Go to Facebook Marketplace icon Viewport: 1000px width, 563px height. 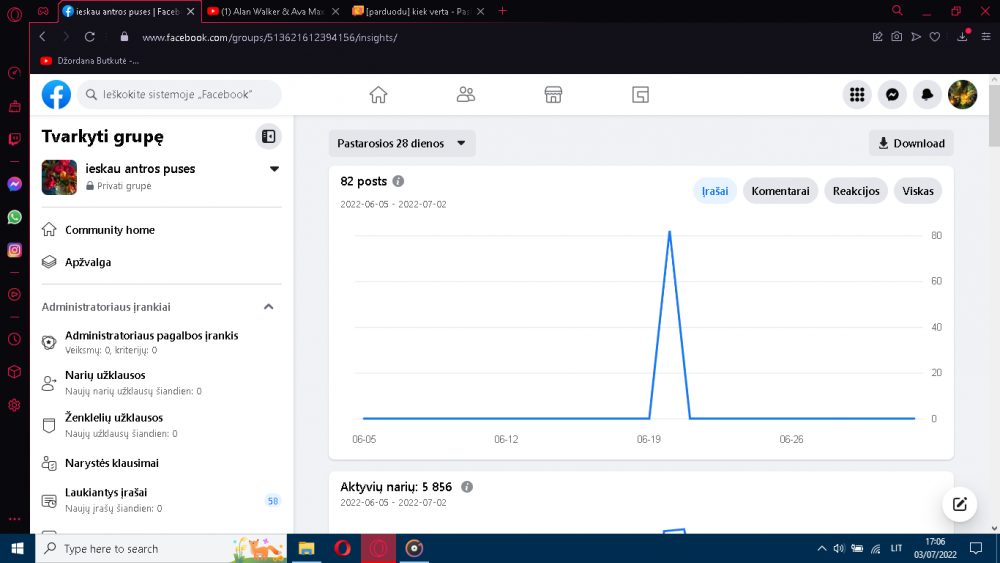[553, 94]
